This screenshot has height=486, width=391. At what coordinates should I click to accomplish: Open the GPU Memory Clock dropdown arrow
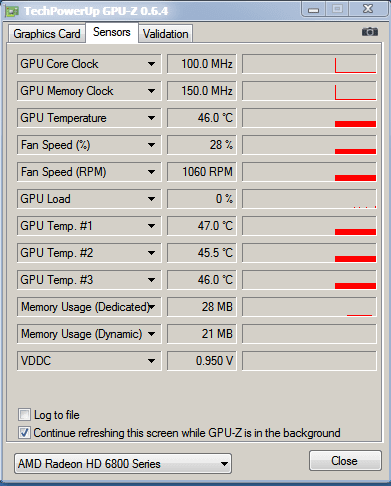pyautogui.click(x=152, y=91)
